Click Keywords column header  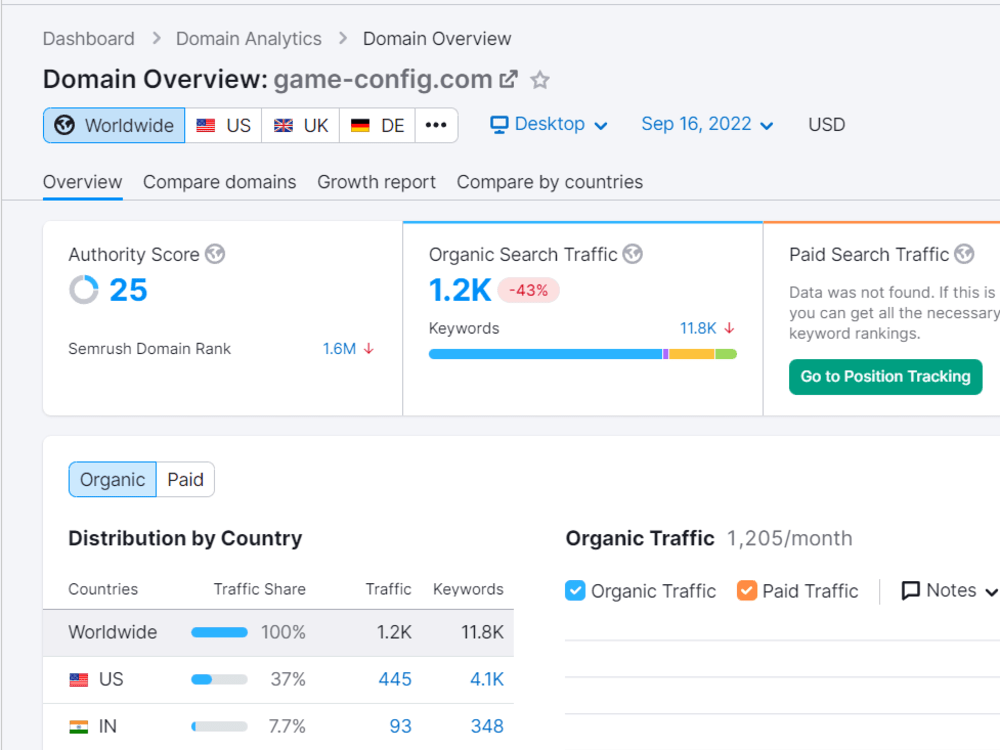468,589
